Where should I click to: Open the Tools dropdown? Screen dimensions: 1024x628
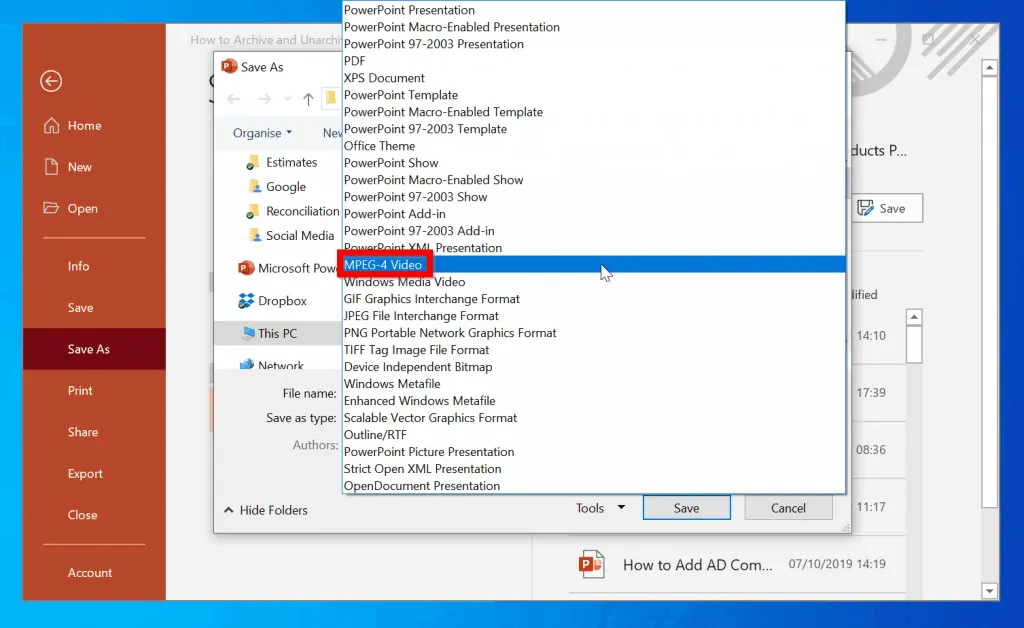coord(600,508)
